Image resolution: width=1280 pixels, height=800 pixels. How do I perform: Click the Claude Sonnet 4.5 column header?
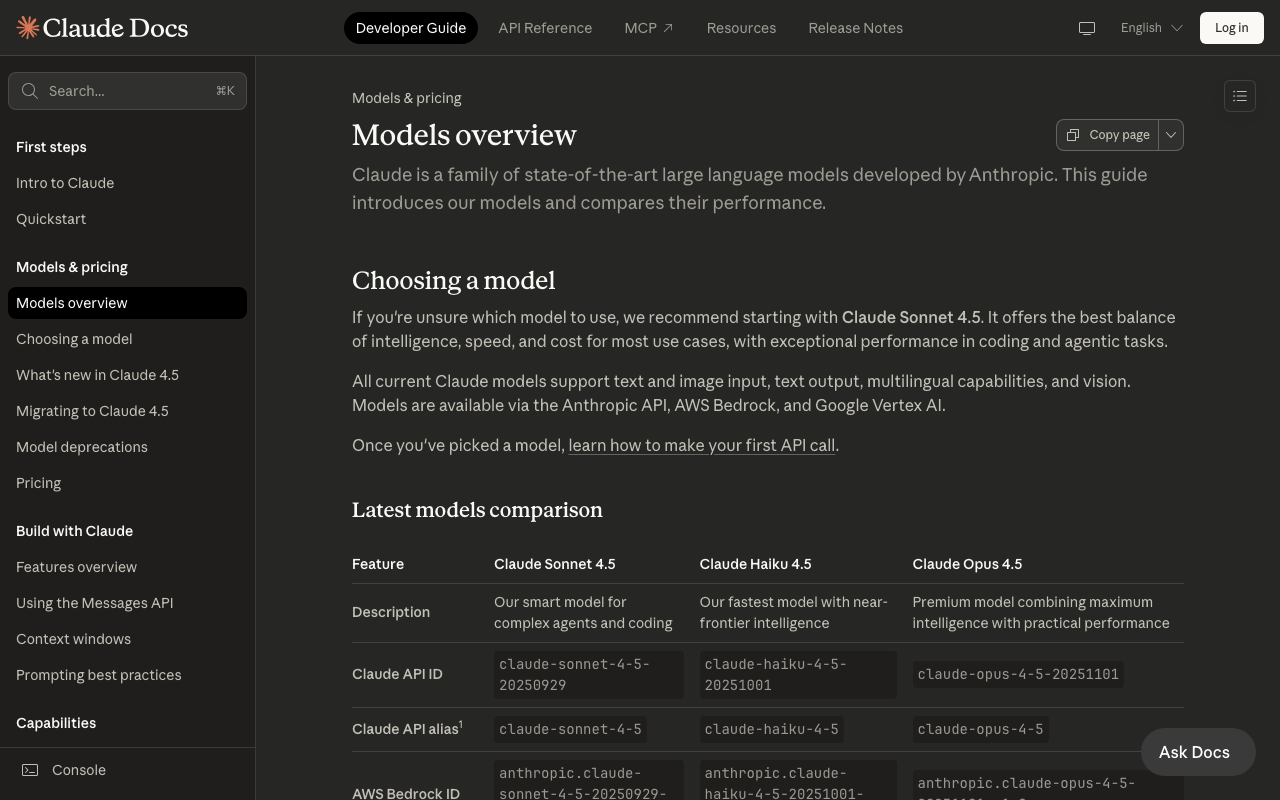pos(555,564)
